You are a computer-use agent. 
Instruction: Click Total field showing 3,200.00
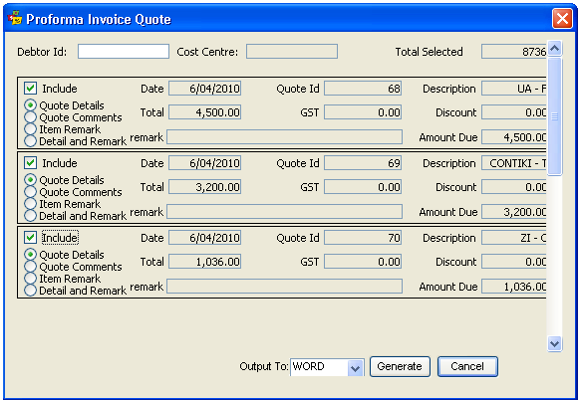205,187
